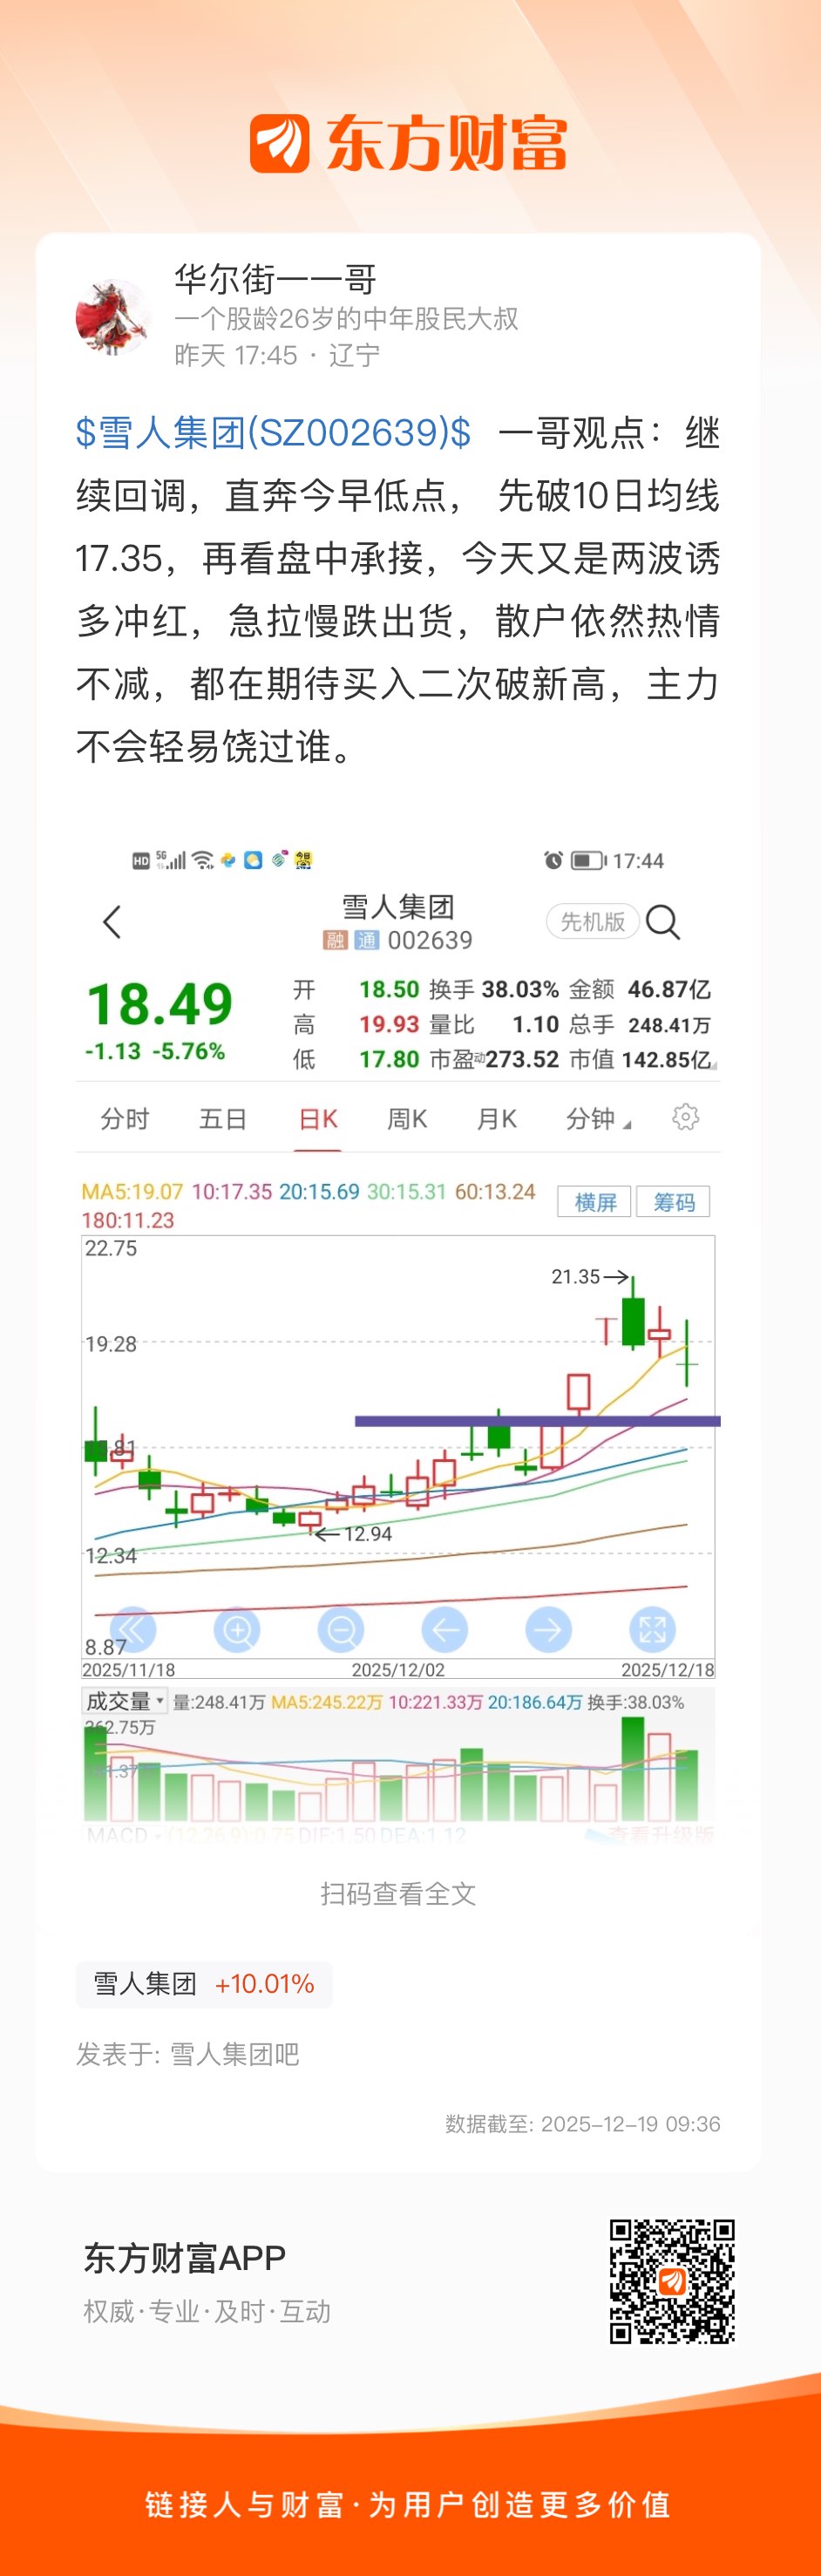
Task: Open the search magnifier icon
Action: (x=662, y=921)
